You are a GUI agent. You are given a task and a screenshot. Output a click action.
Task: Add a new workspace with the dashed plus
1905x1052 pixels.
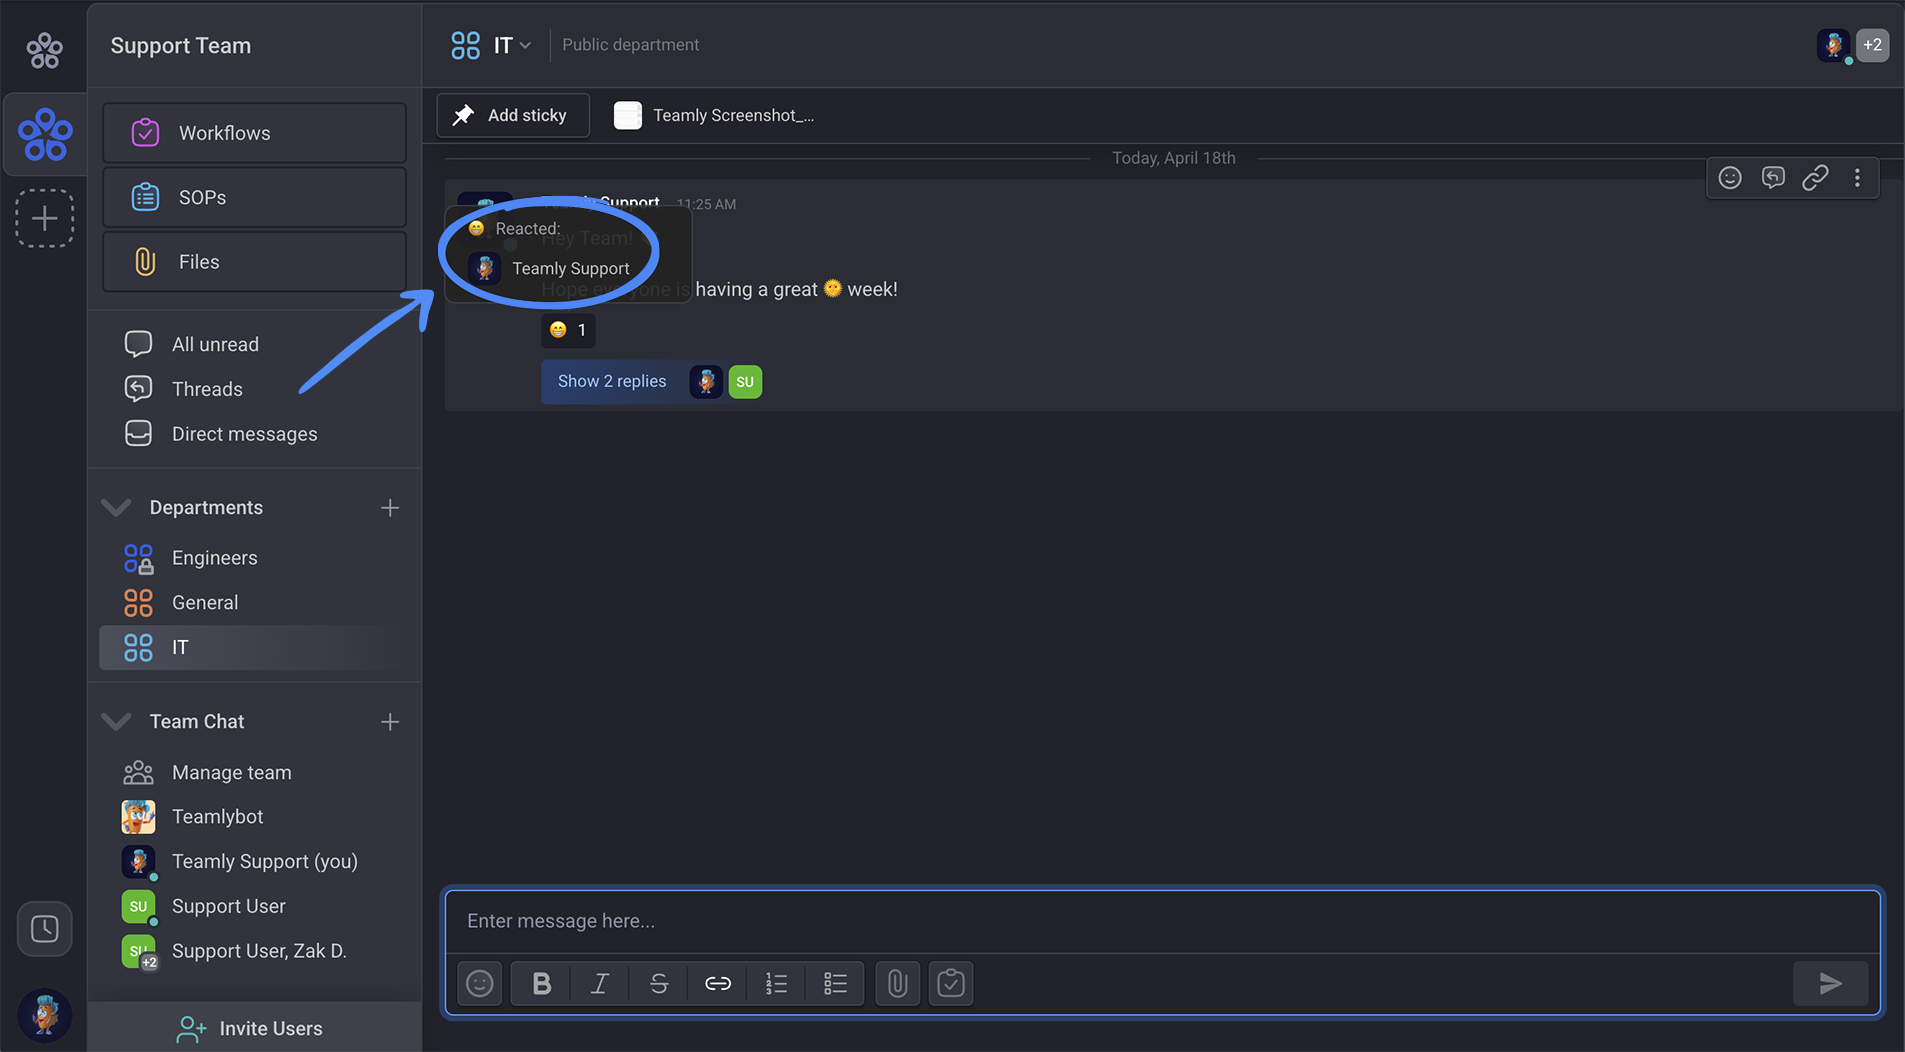click(x=44, y=218)
